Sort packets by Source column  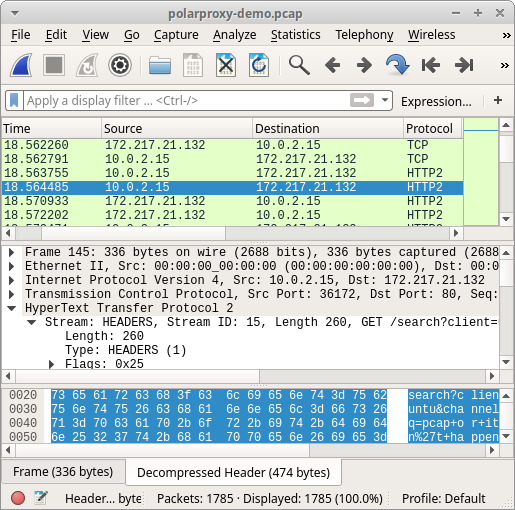pos(177,128)
